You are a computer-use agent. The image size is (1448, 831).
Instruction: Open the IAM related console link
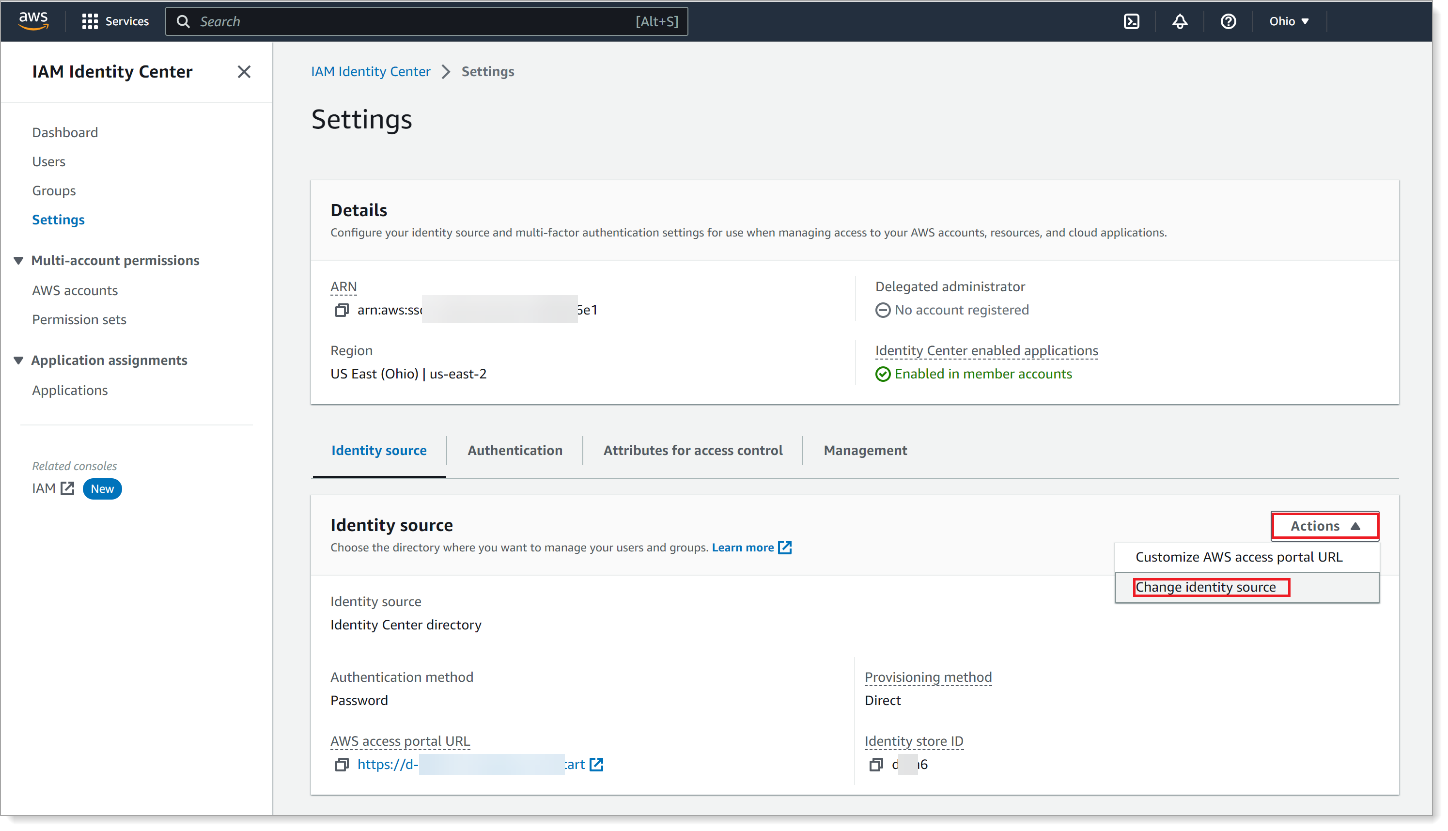pos(44,488)
